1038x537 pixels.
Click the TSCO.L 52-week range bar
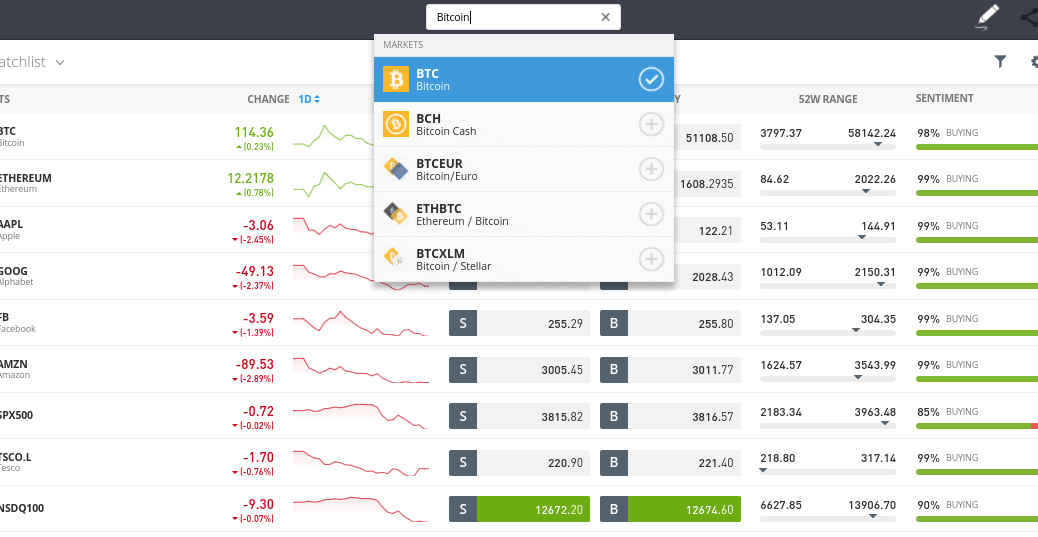pyautogui.click(x=827, y=472)
